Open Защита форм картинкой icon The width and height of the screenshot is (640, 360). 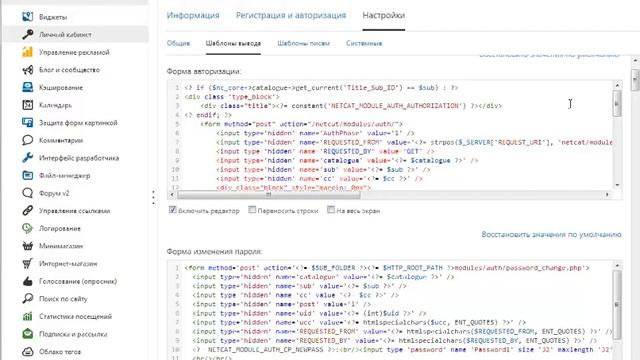coord(27,122)
